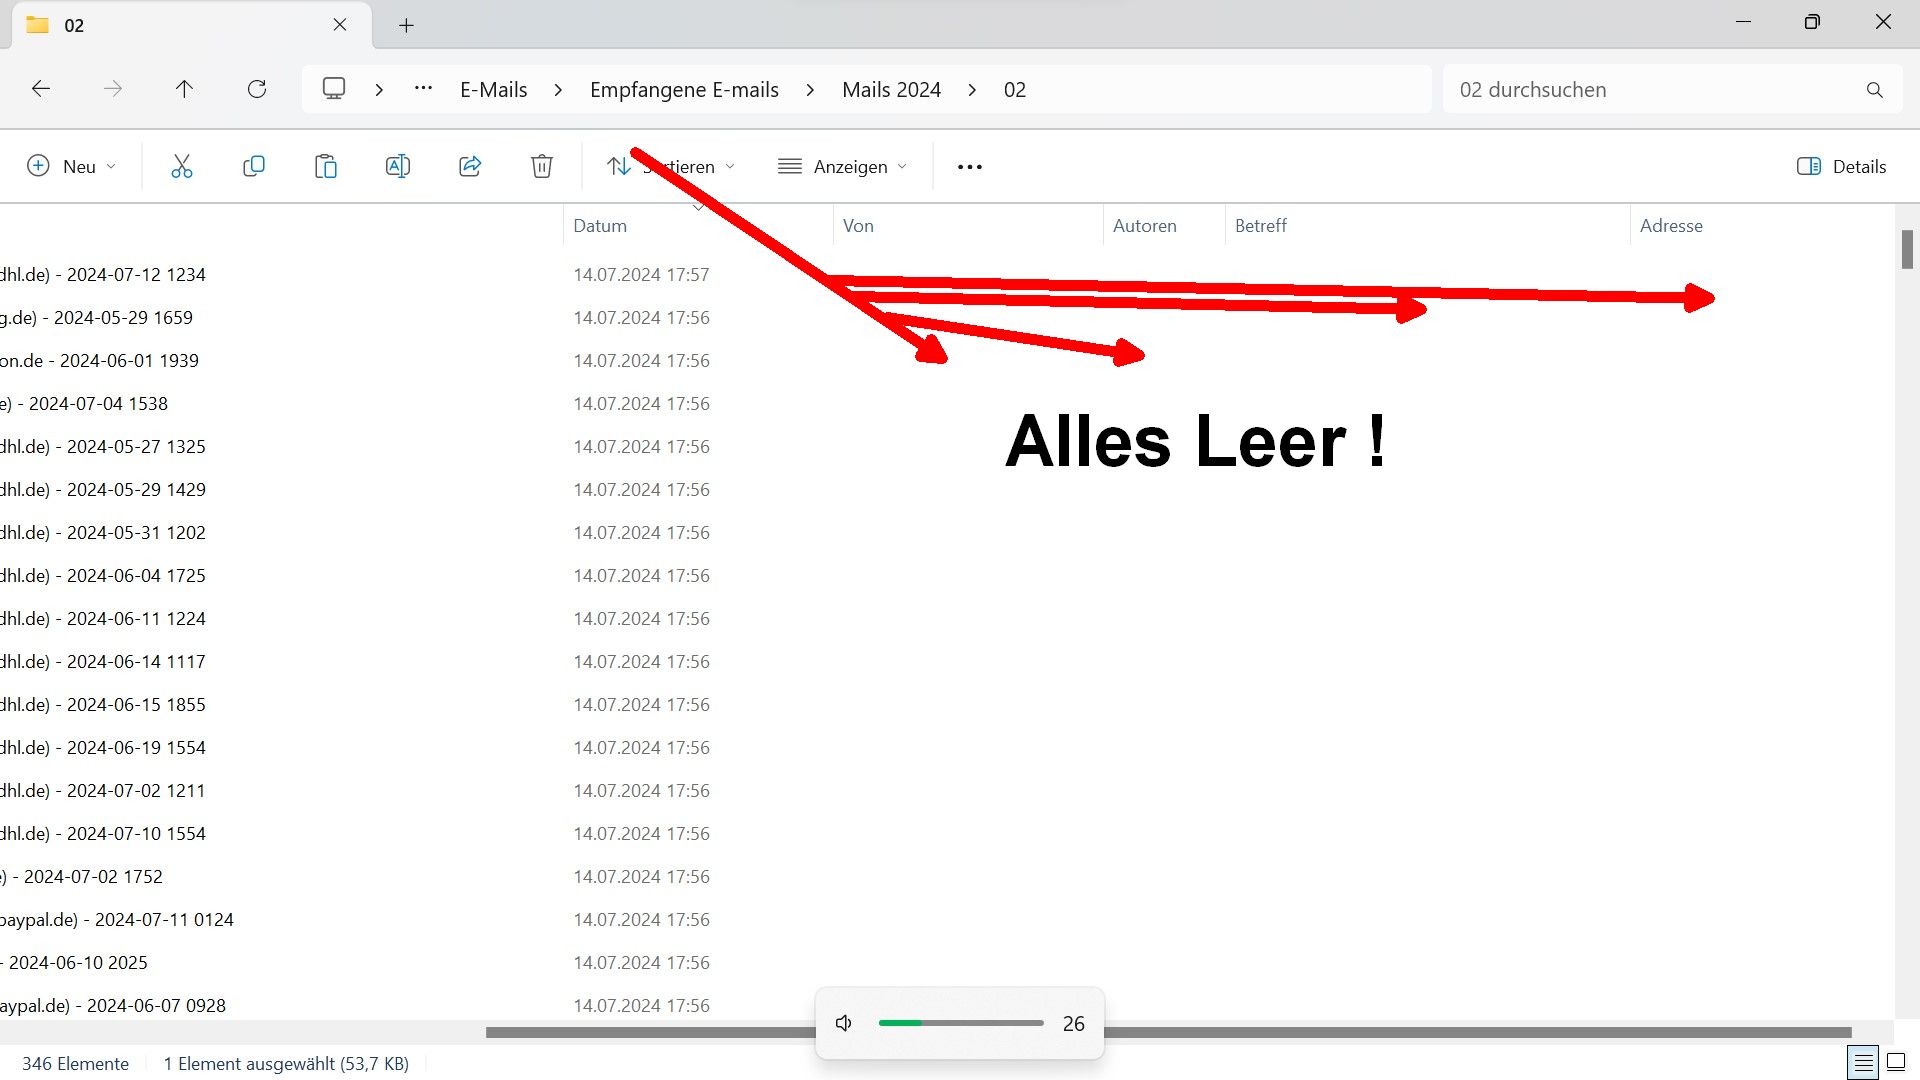Open the Neu dropdown menu
1920x1080 pixels.
pyautogui.click(x=71, y=167)
